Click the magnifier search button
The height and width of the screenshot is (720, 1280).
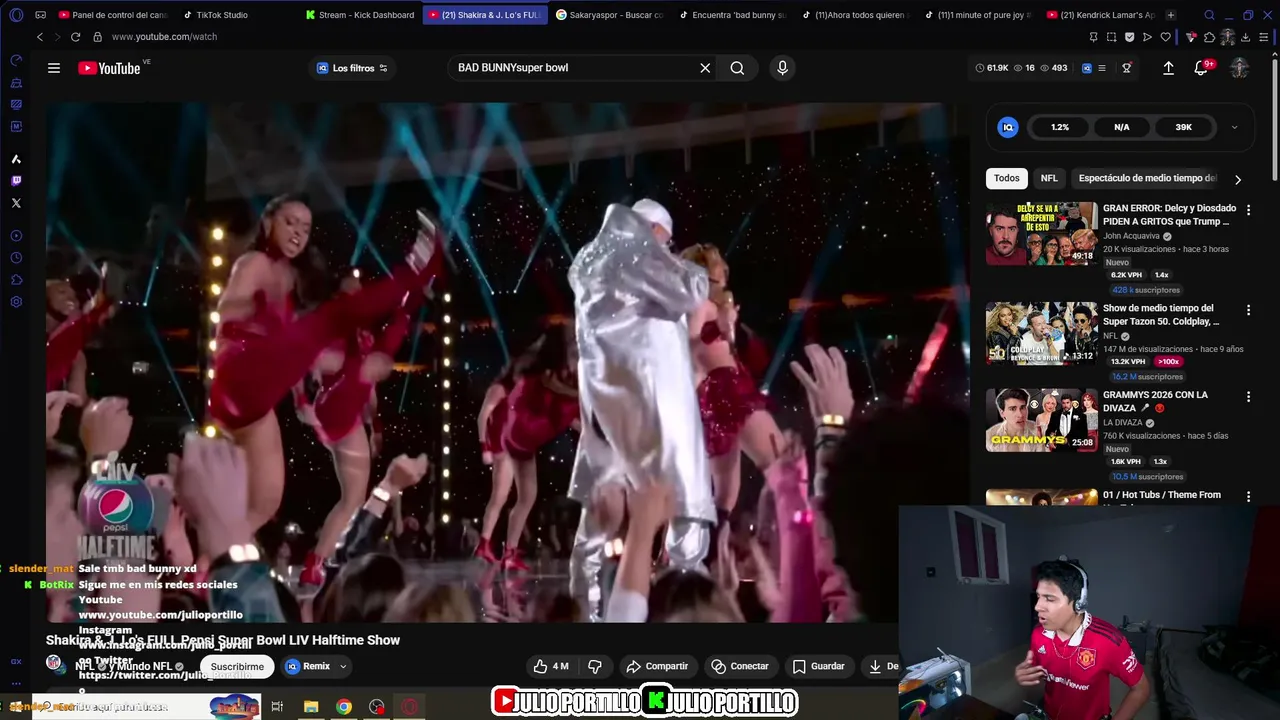[x=737, y=68]
